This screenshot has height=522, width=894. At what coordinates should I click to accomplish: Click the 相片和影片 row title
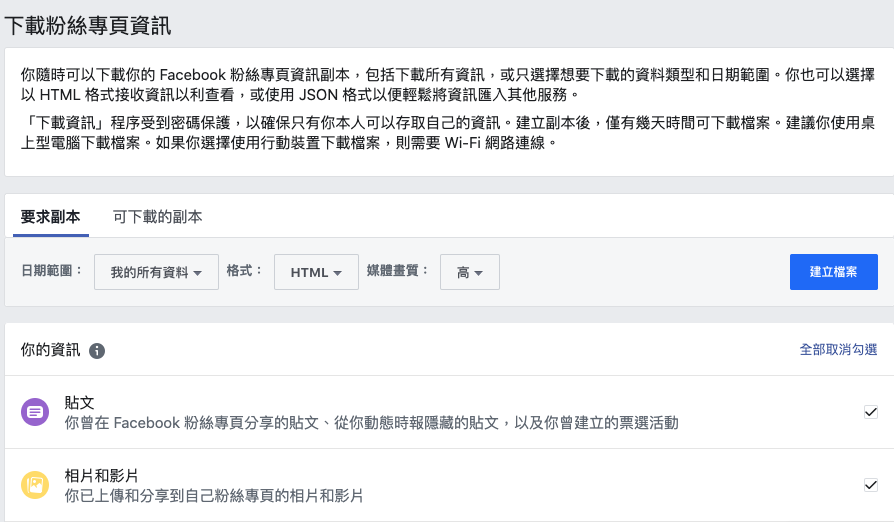(101, 476)
